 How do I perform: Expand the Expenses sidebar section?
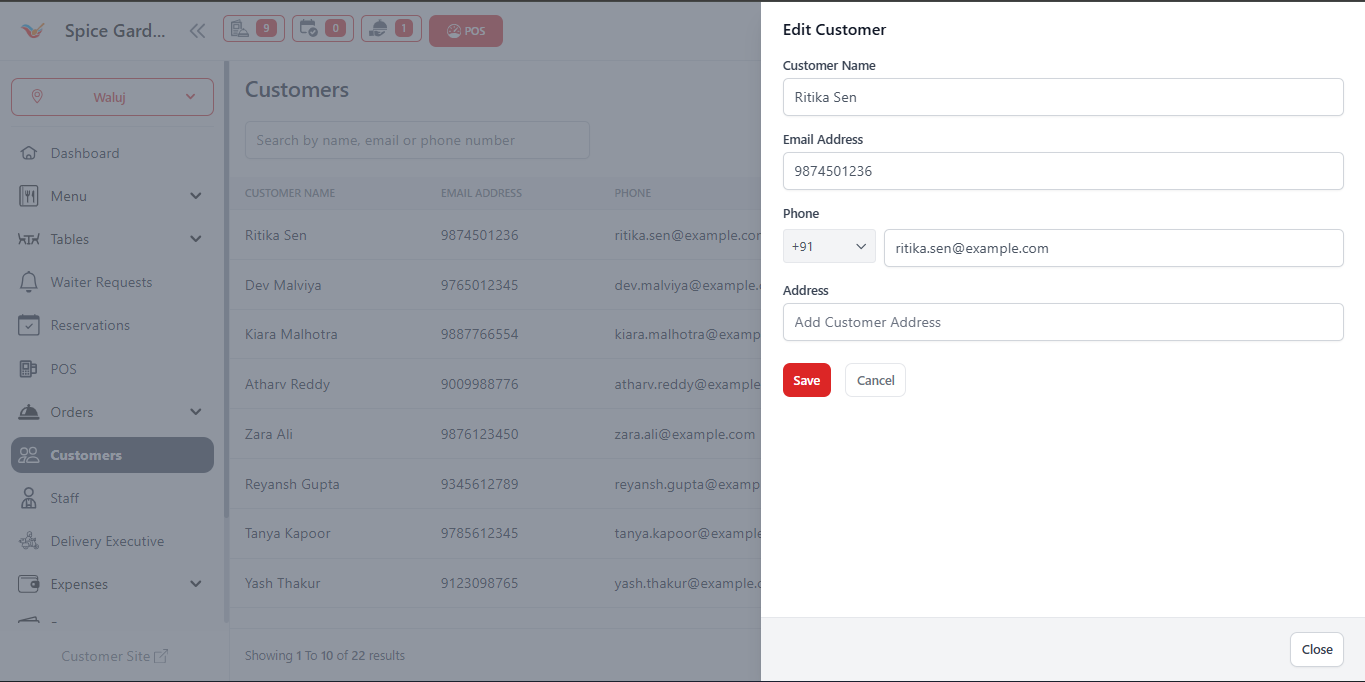point(112,583)
